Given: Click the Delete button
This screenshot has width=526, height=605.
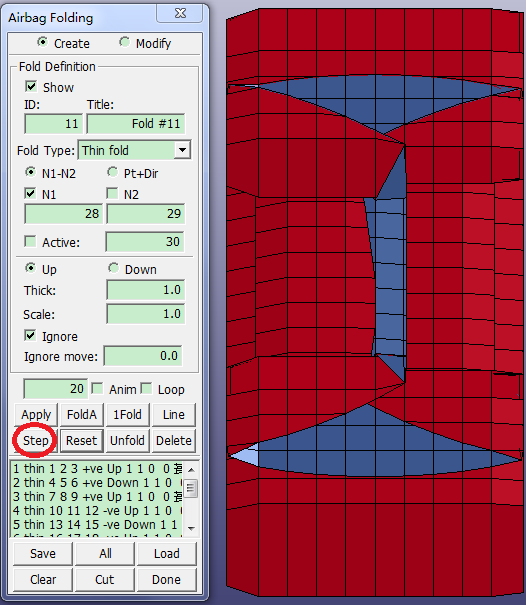Looking at the screenshot, I should pos(174,441).
